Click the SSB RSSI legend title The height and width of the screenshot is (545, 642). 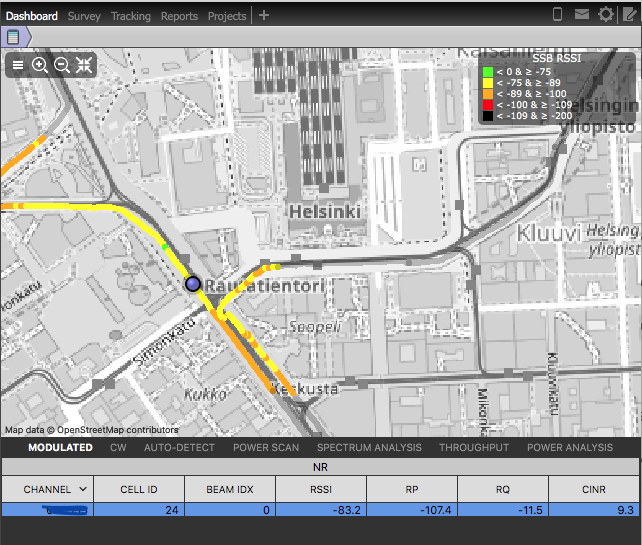[556, 59]
